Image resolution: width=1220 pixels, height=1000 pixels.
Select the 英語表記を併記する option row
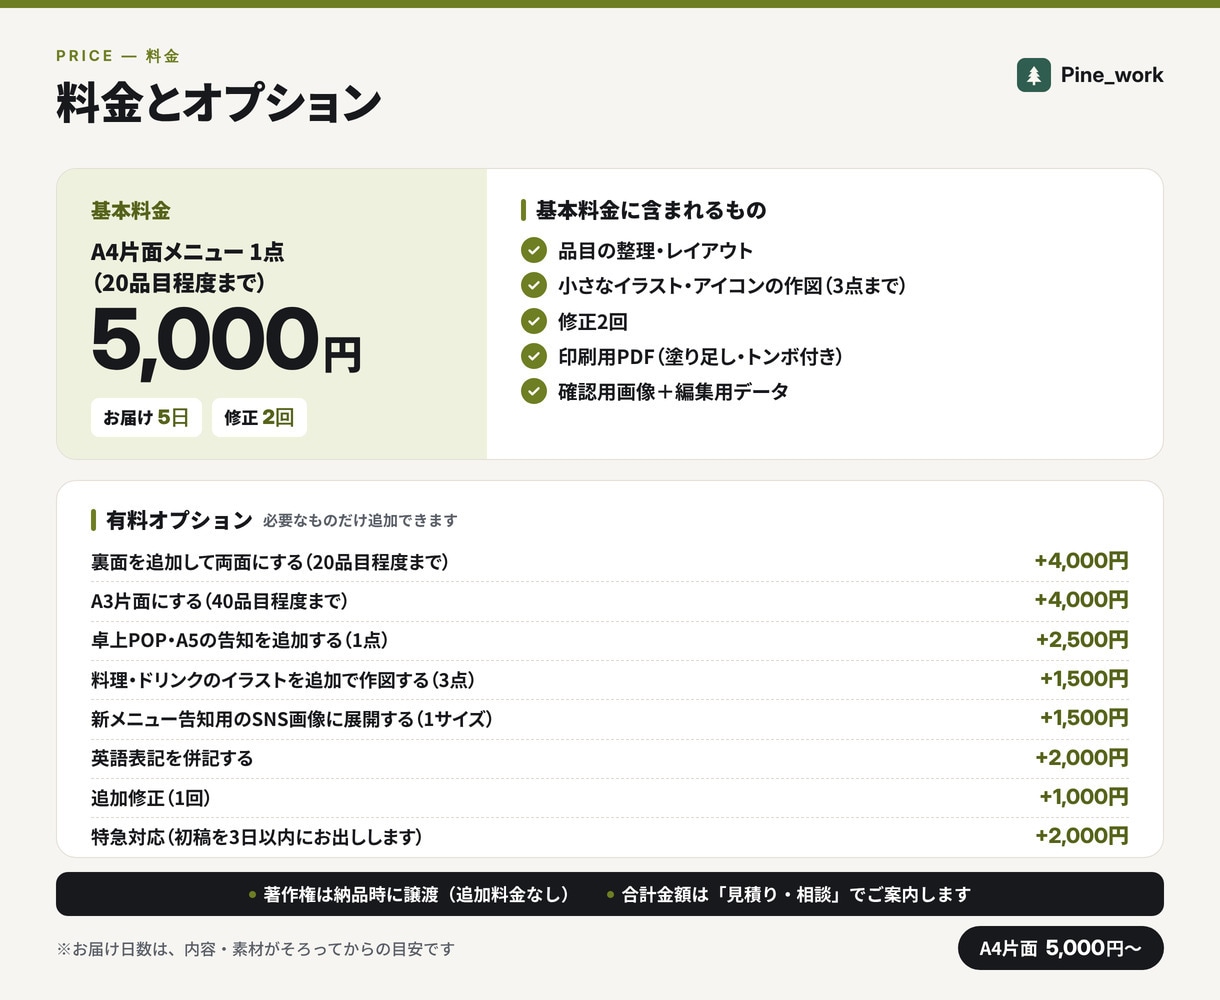tap(610, 758)
